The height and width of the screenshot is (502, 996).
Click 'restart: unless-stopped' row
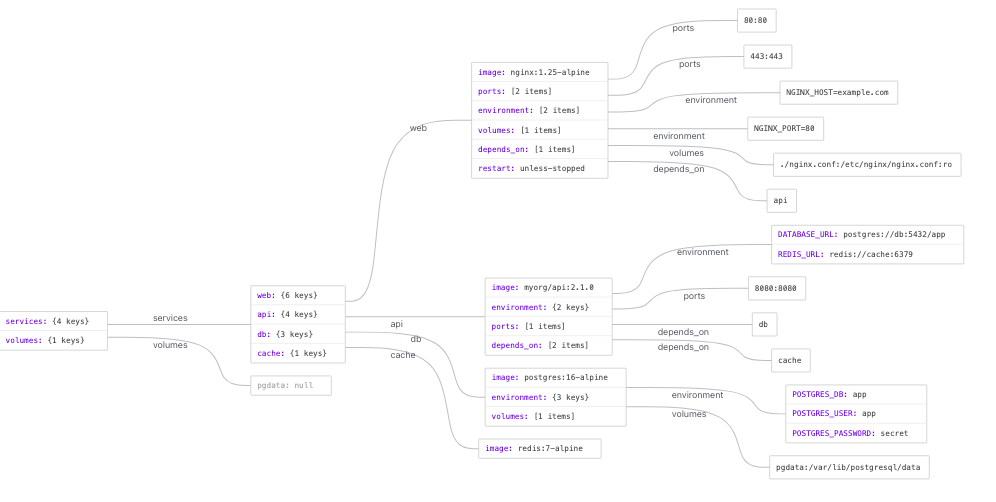(539, 168)
